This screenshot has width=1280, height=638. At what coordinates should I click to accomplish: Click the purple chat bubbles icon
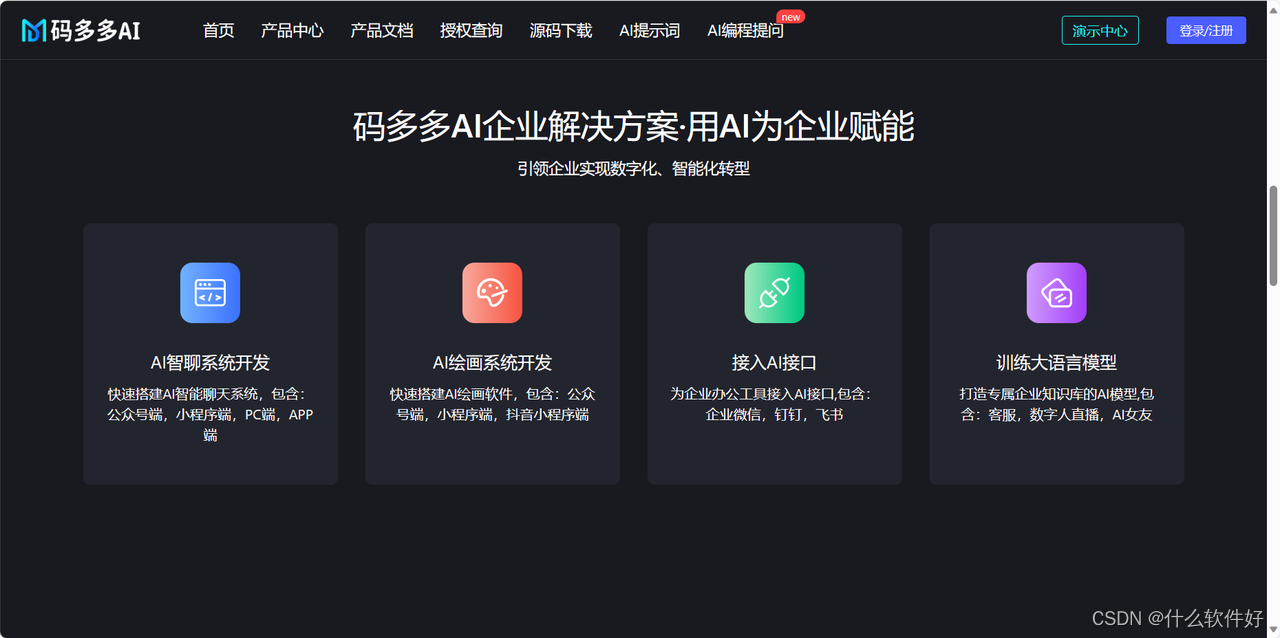coord(1057,293)
